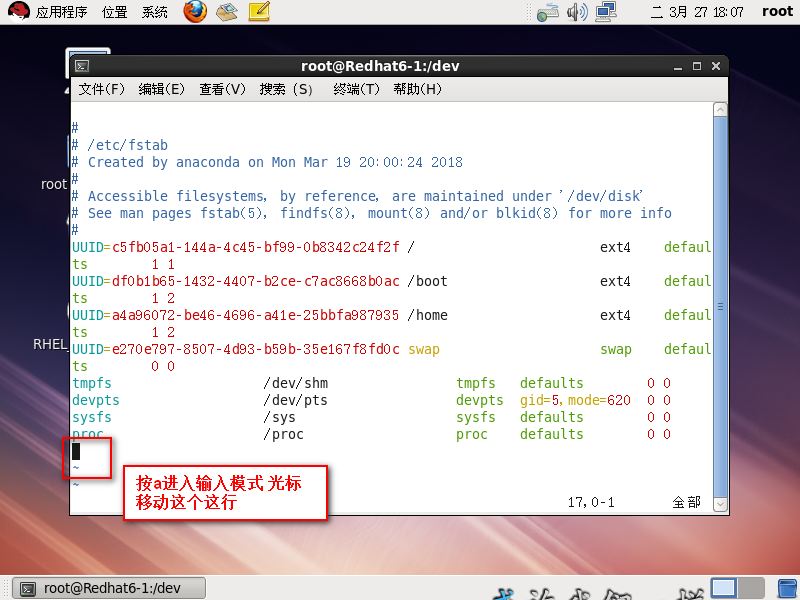Switch to the second workspace in switcher
Viewport: 800px width, 600px height.
(751, 588)
